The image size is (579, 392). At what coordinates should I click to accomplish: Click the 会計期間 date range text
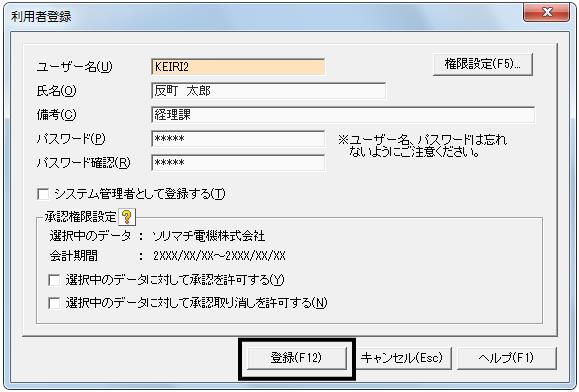tap(219, 256)
